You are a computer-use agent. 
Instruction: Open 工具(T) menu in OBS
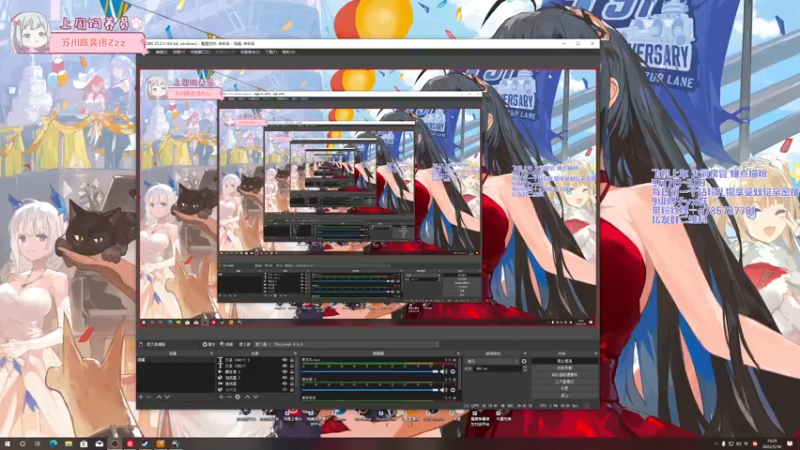tap(271, 52)
